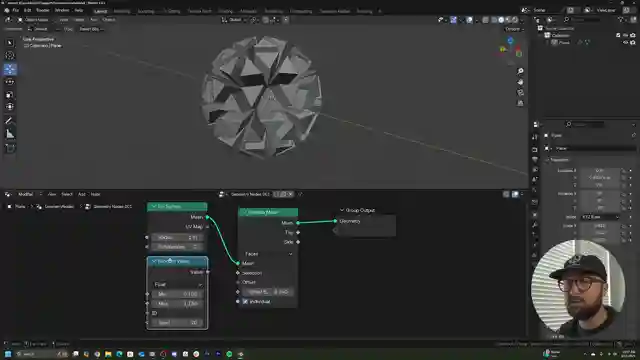
Task: Toggle Collection exclude checkbox in outliner
Action: (x=618, y=36)
